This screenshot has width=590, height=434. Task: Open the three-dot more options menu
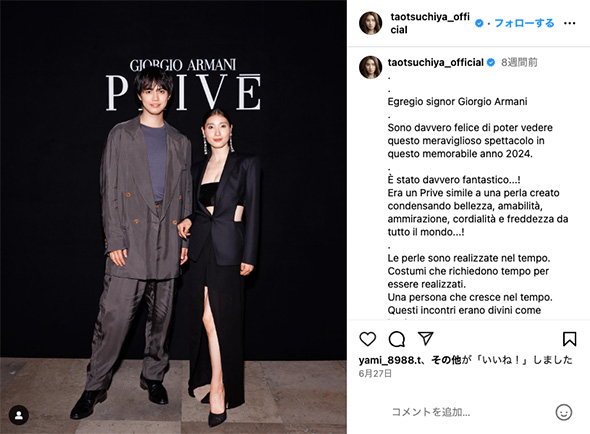click(x=569, y=23)
